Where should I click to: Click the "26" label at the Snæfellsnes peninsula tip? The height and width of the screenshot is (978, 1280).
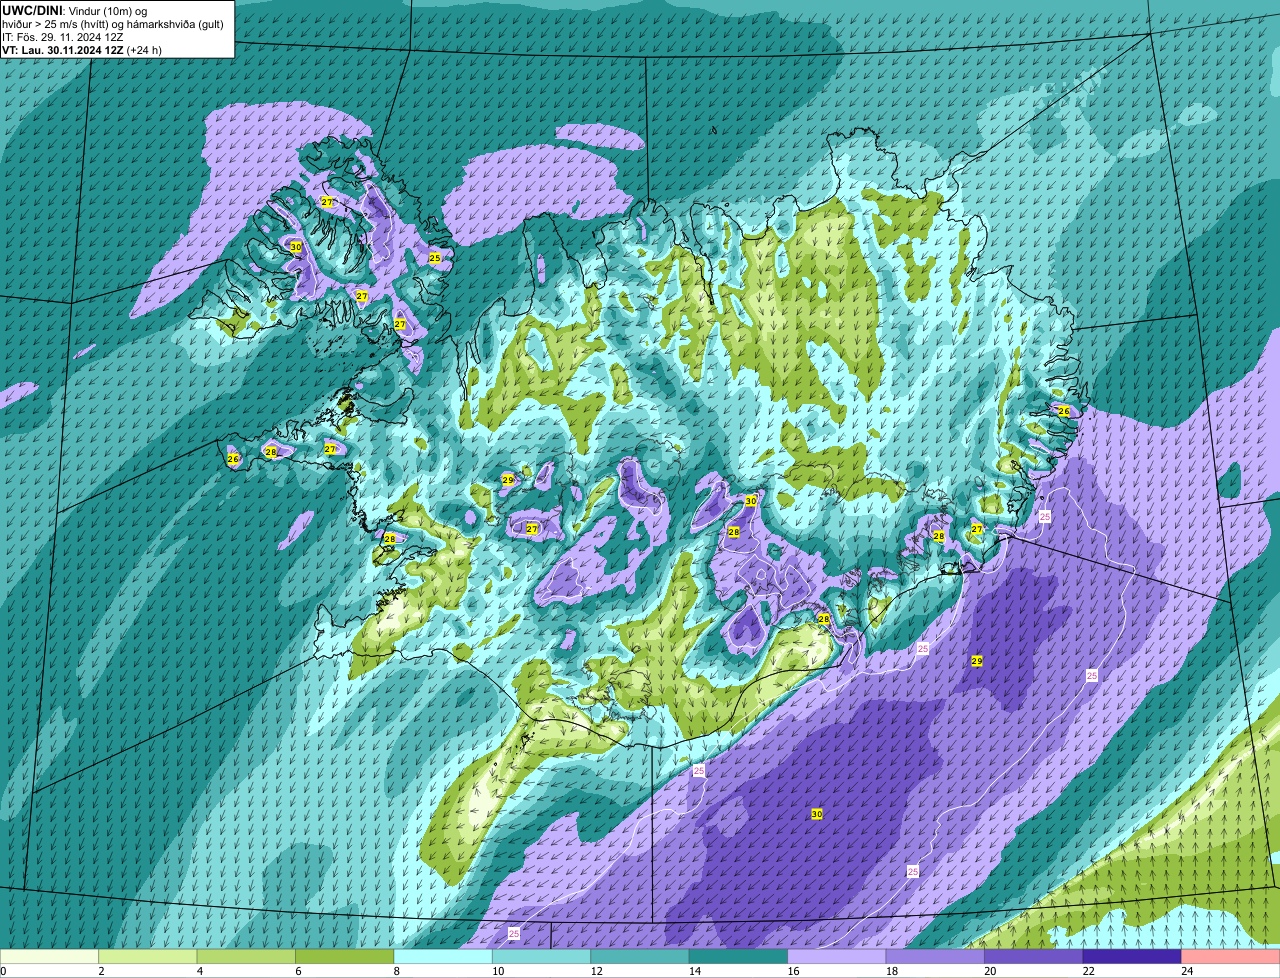(233, 459)
